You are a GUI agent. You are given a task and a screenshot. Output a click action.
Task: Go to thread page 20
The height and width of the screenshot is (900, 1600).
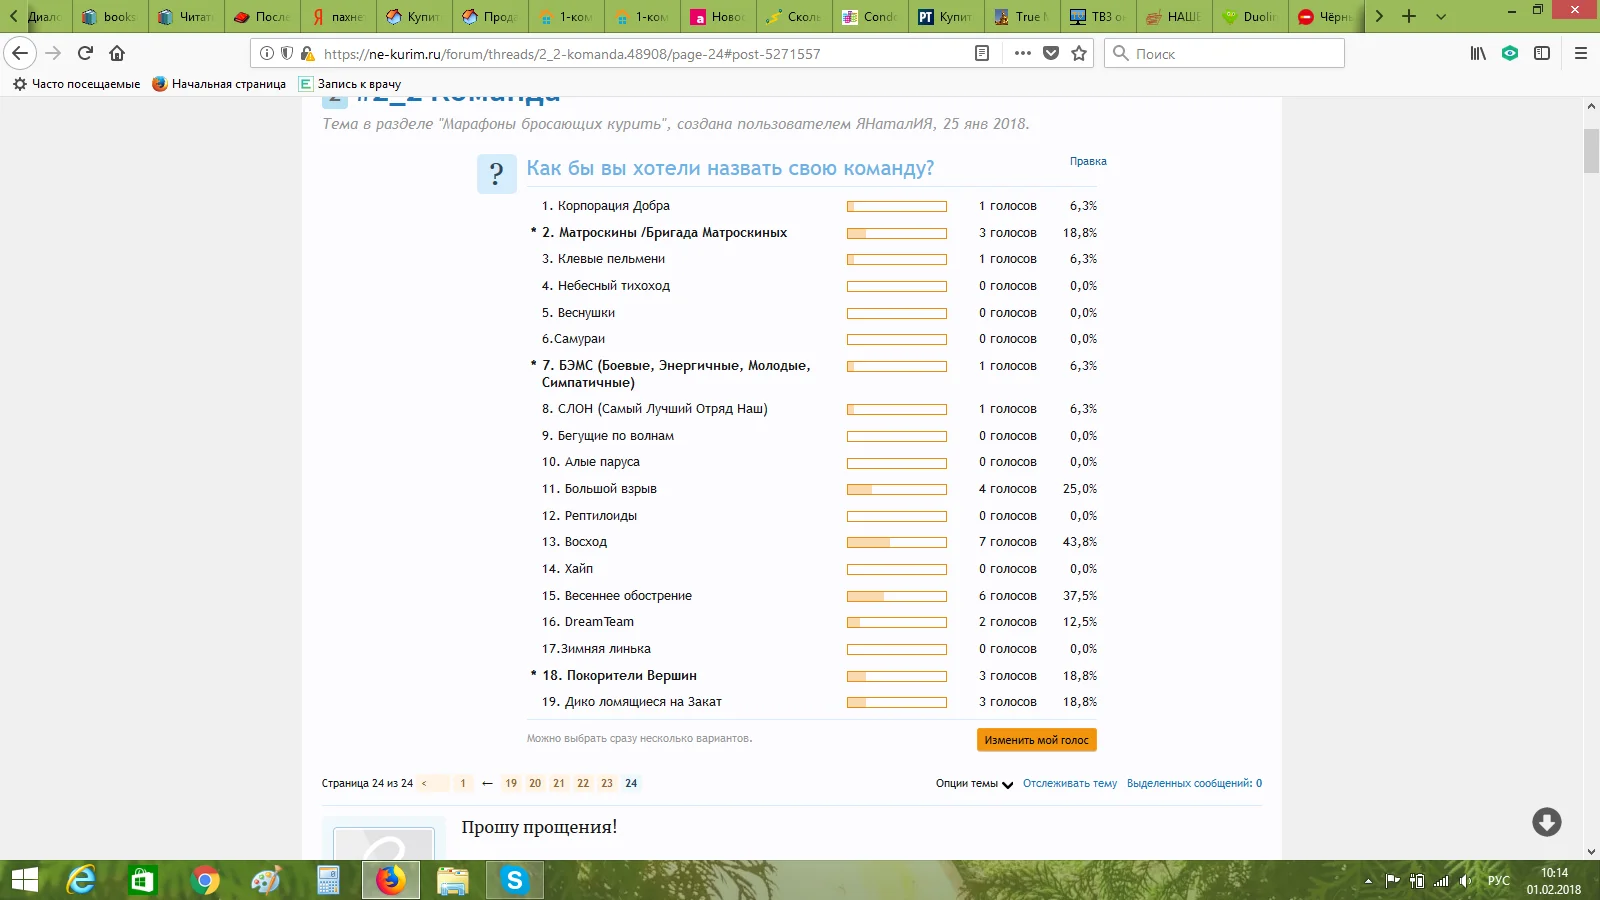pos(535,783)
